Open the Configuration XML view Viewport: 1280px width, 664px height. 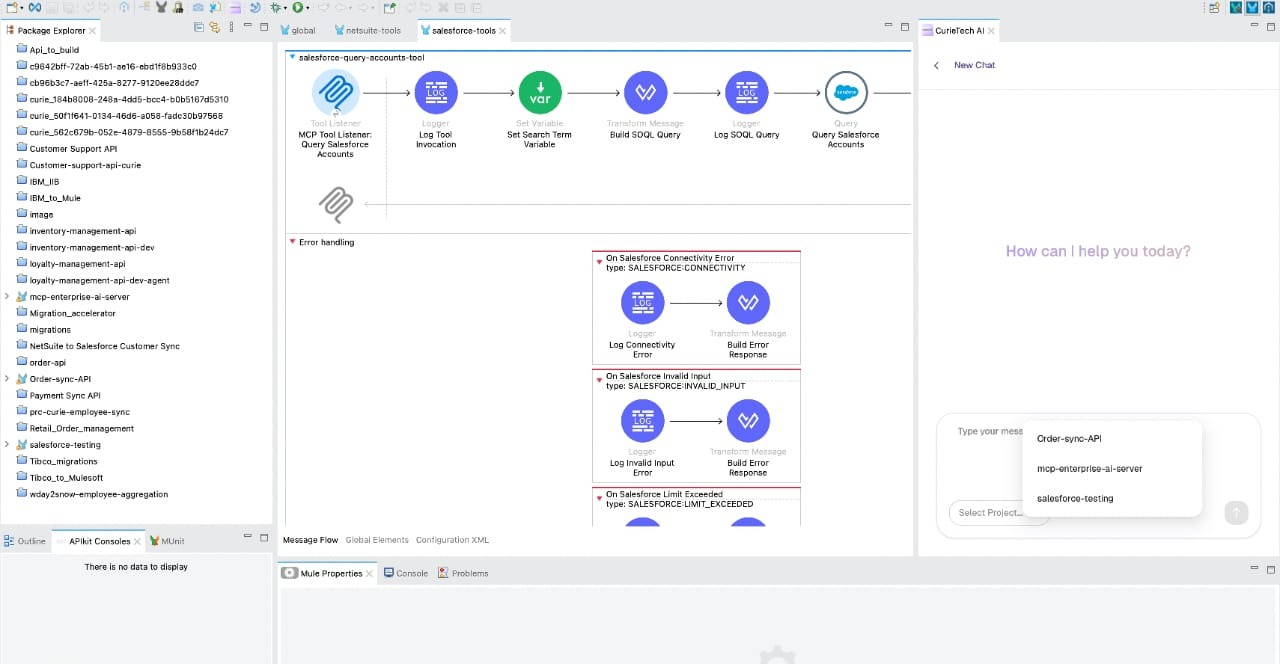click(x=452, y=539)
